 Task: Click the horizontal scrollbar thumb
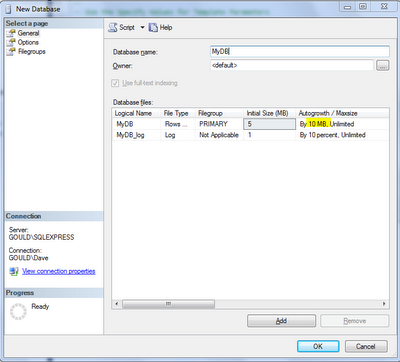[168, 304]
